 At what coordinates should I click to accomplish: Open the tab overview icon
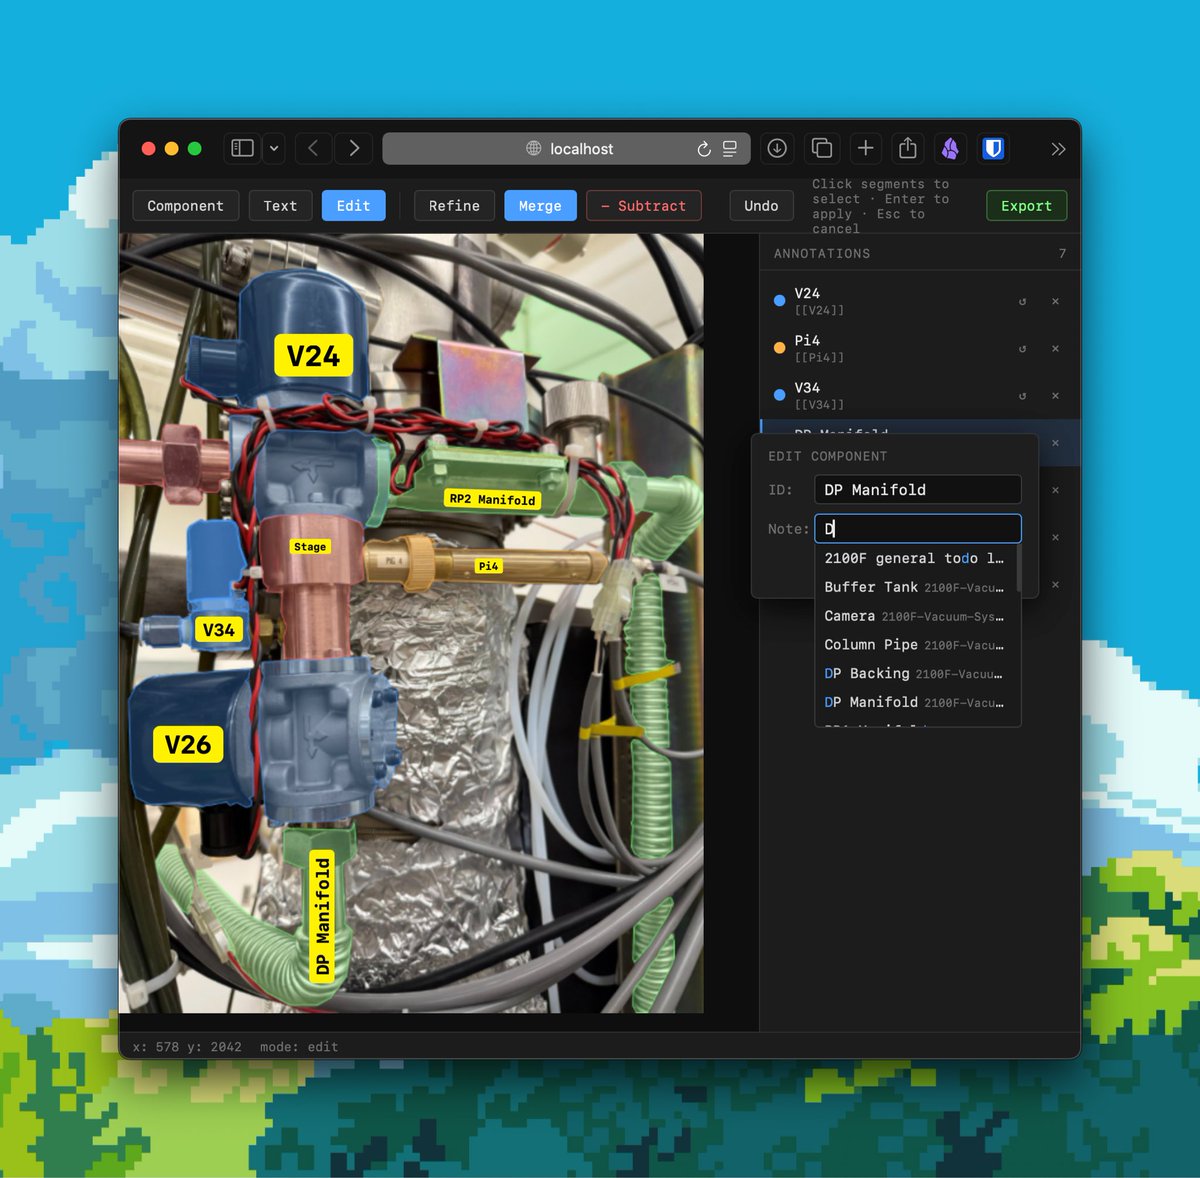pos(822,148)
